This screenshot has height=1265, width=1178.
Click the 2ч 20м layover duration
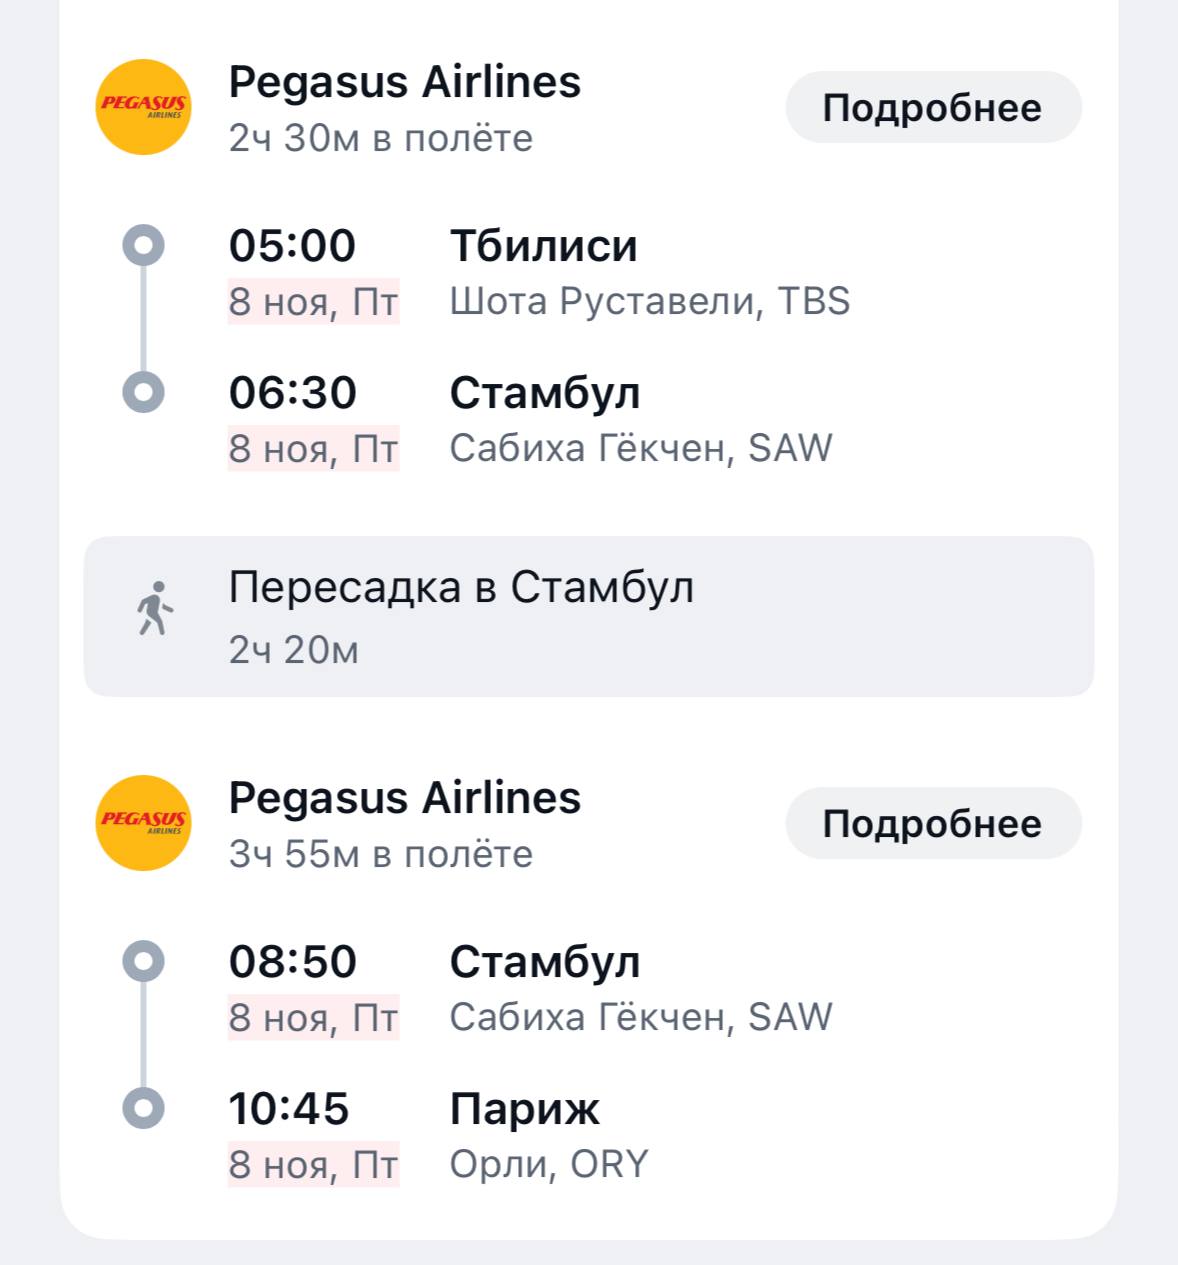point(293,650)
